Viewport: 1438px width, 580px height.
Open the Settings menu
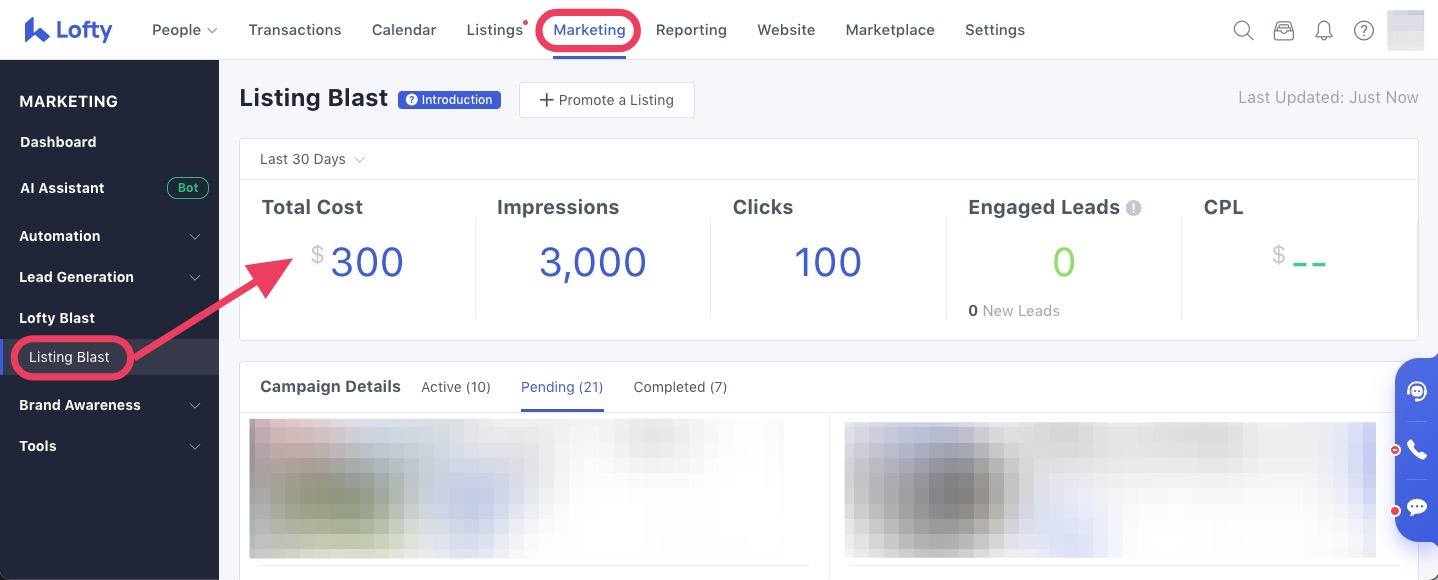(x=995, y=30)
